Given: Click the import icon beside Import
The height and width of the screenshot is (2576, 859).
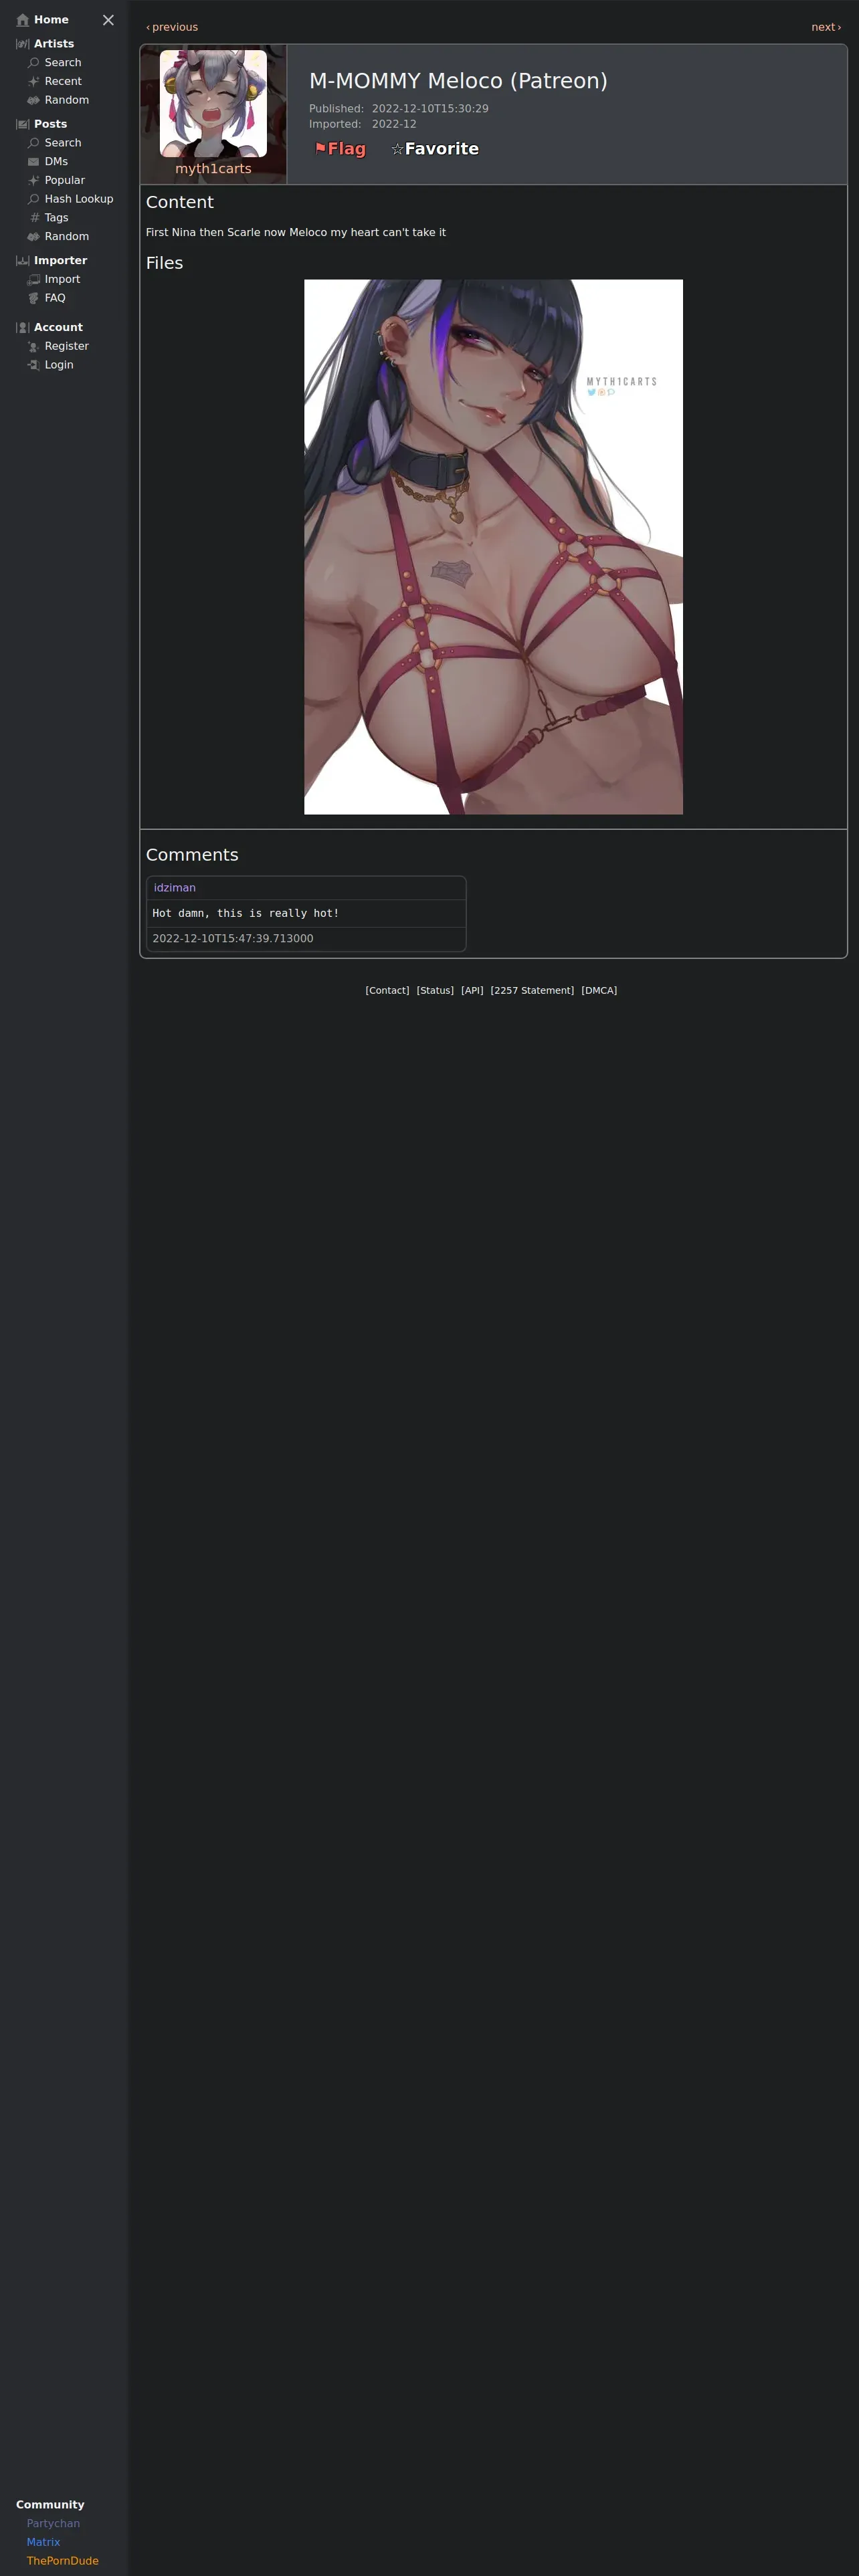Looking at the screenshot, I should 34,280.
